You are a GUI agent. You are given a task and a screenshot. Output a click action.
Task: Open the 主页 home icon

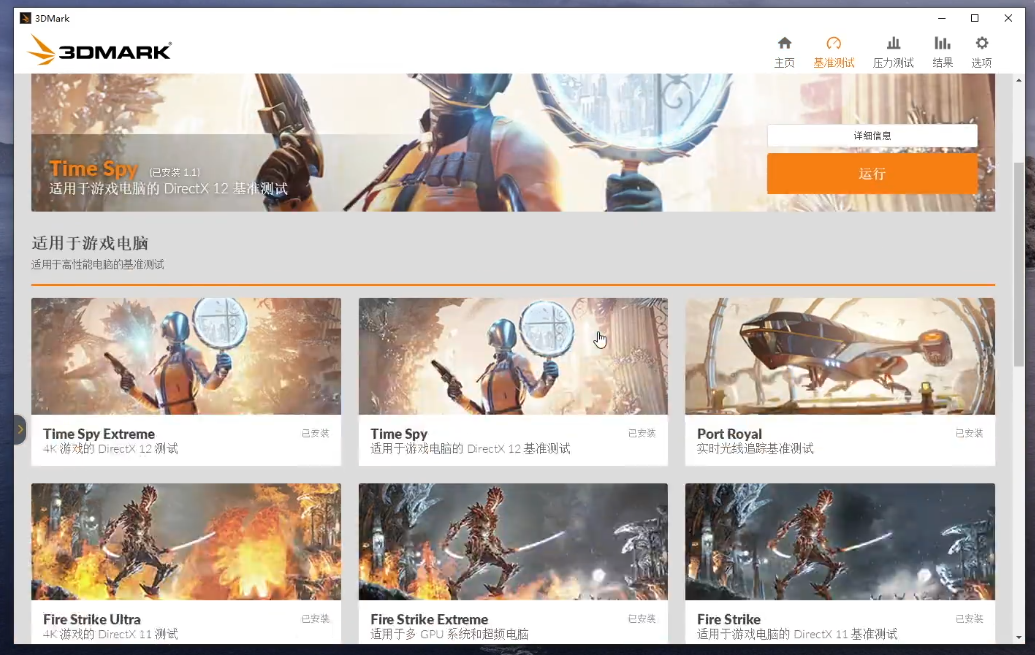tap(784, 52)
